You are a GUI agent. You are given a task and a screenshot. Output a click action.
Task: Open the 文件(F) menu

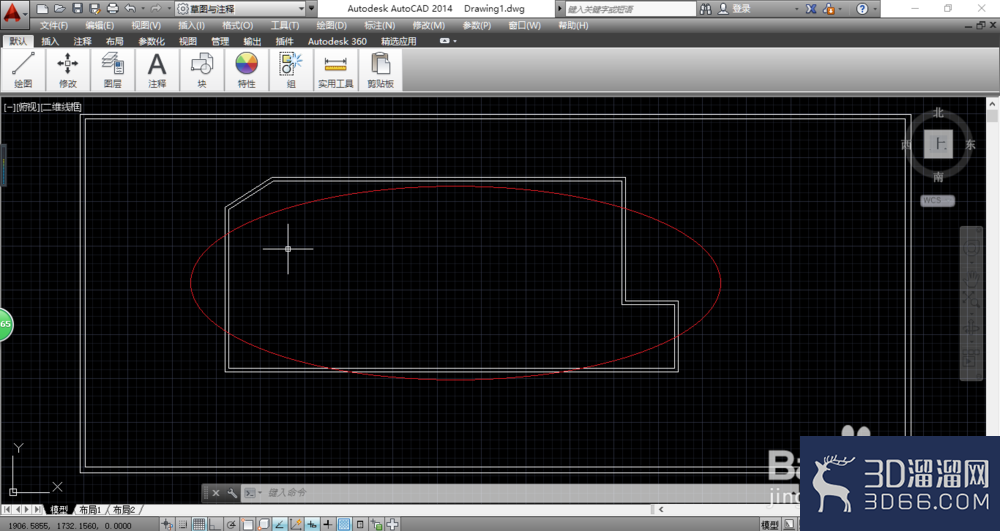pos(54,25)
